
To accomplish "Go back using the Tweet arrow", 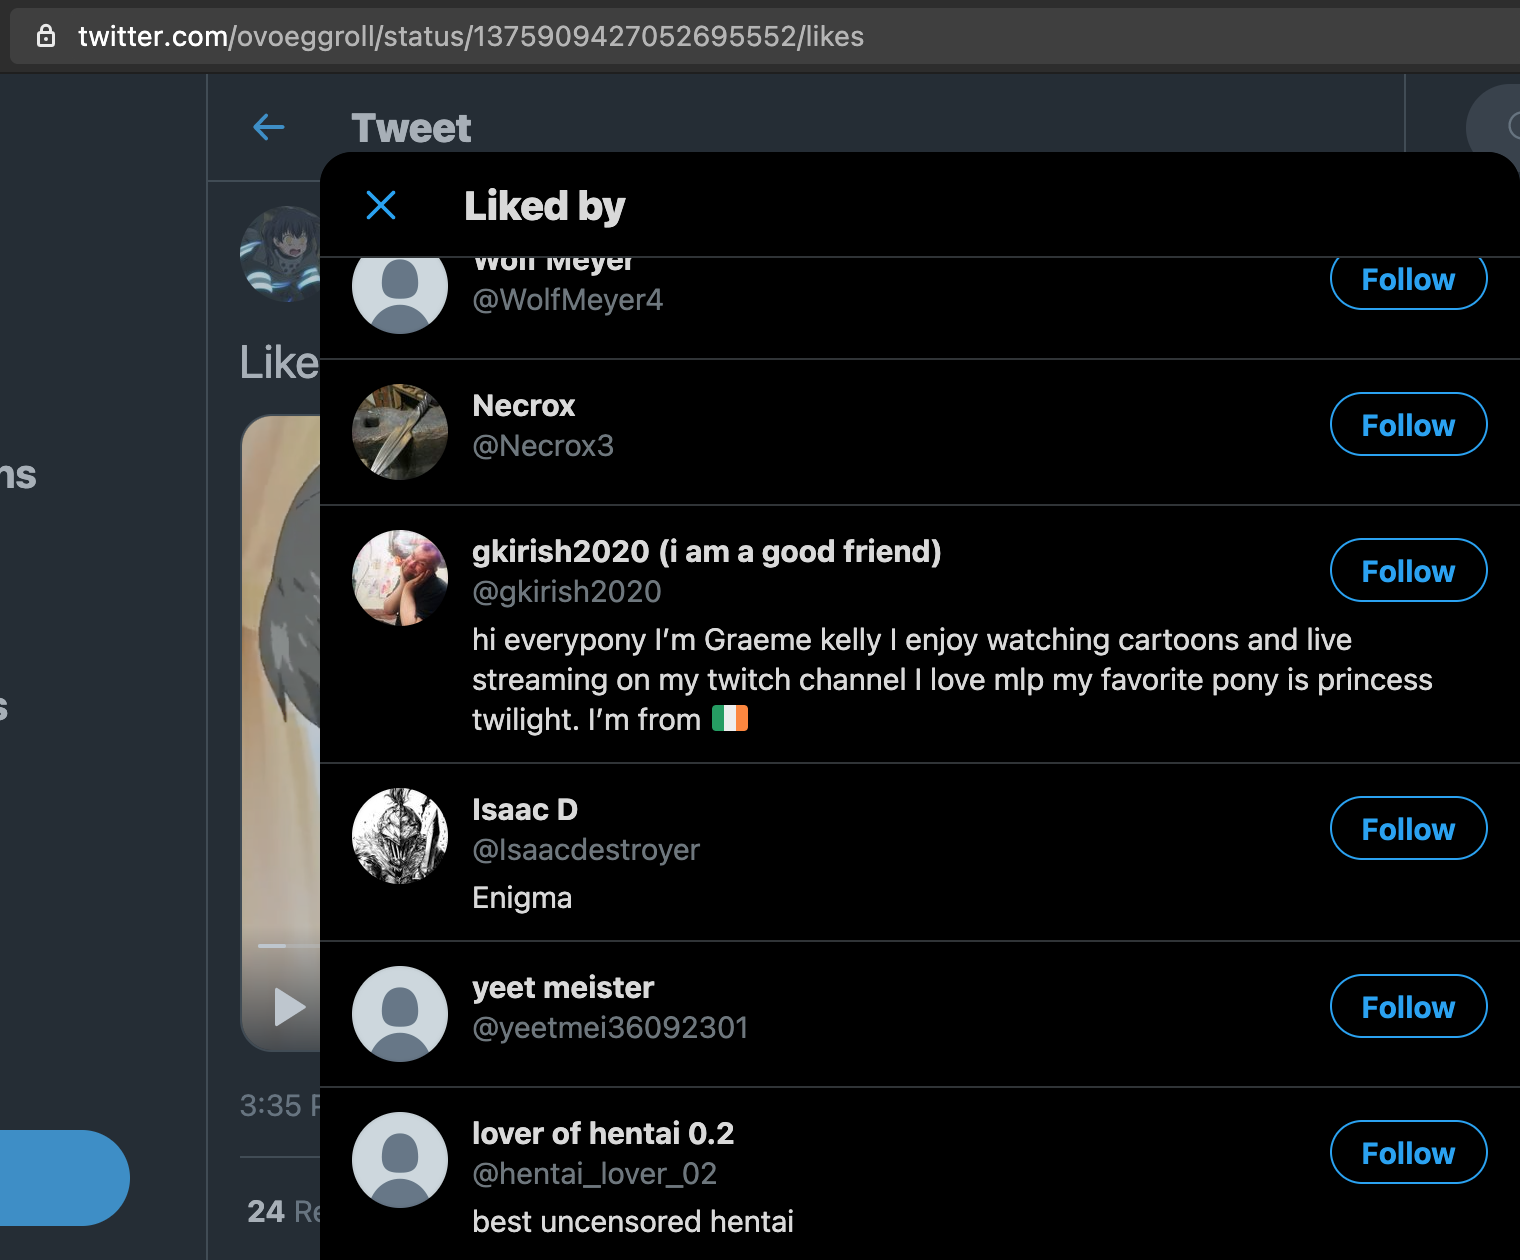I will pyautogui.click(x=269, y=127).
